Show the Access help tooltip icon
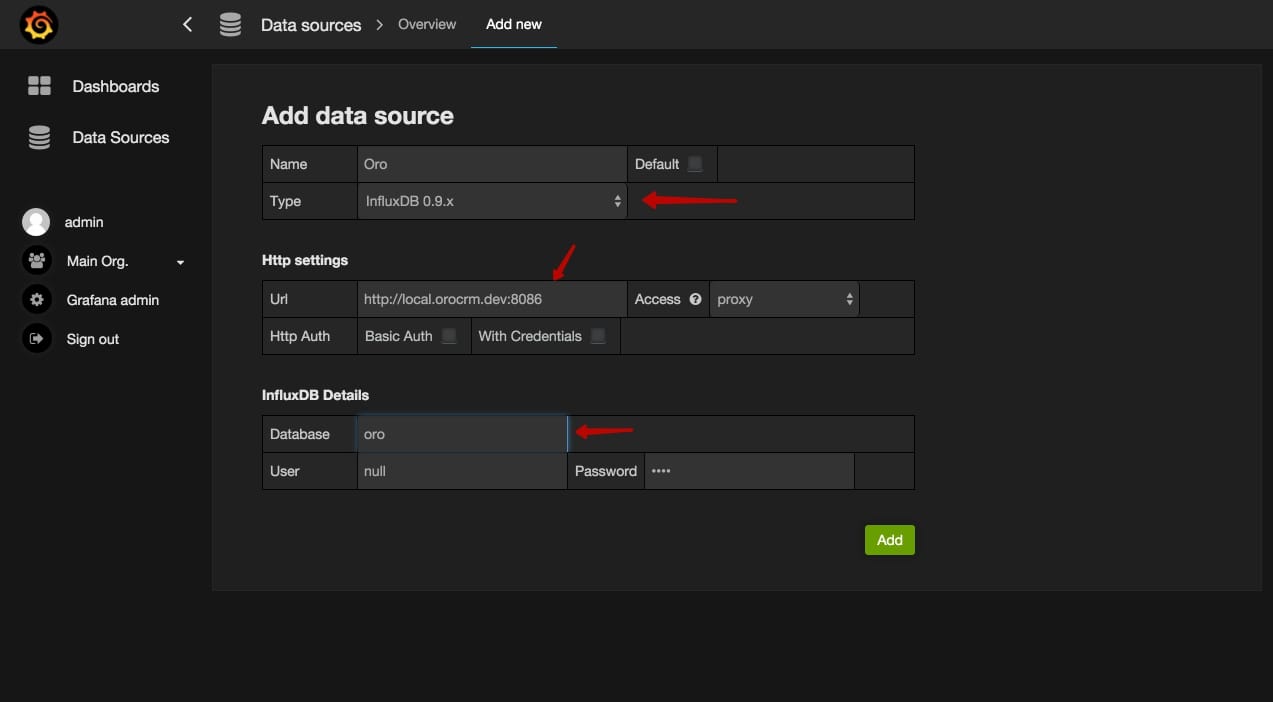This screenshot has height=702, width=1273. [695, 299]
